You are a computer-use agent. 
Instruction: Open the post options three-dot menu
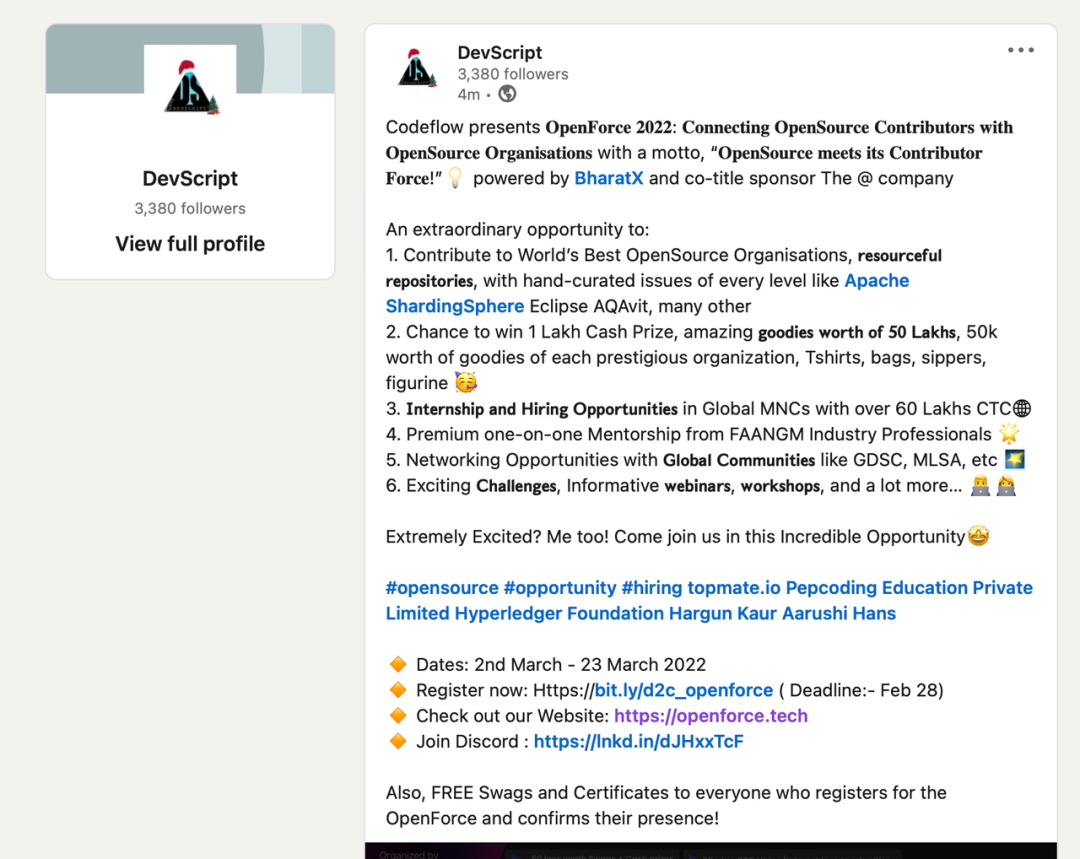1020,50
